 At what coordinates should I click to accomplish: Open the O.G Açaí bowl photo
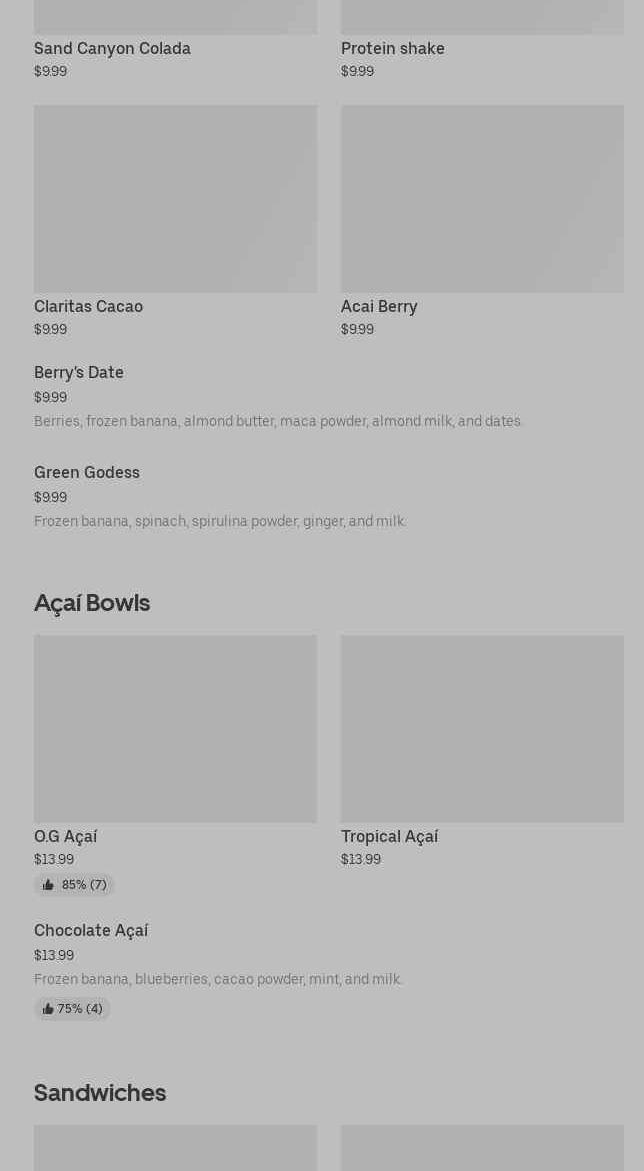tap(175, 728)
